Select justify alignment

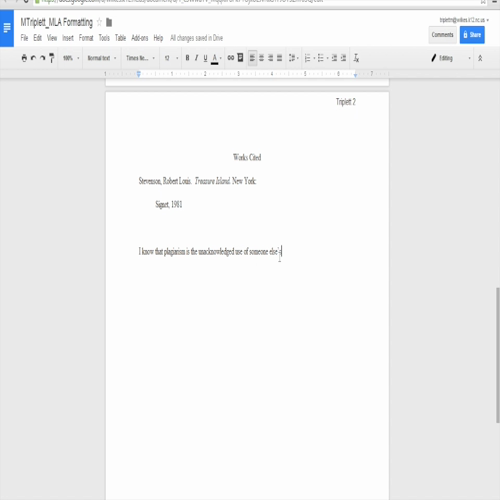280,58
